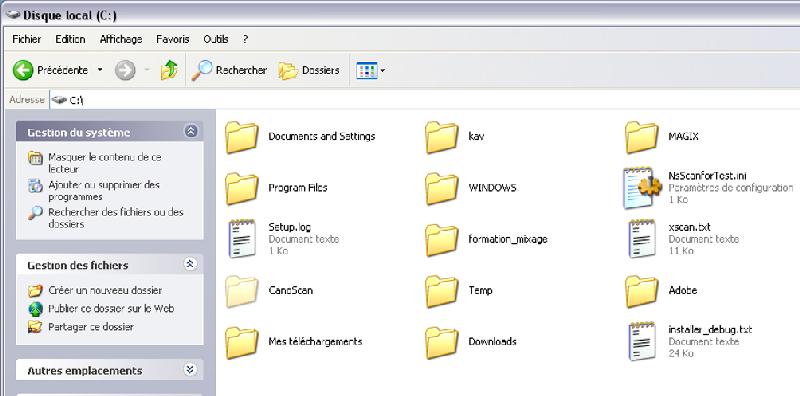Select the xscan.txt document icon
The width and height of the screenshot is (800, 396).
click(x=642, y=238)
